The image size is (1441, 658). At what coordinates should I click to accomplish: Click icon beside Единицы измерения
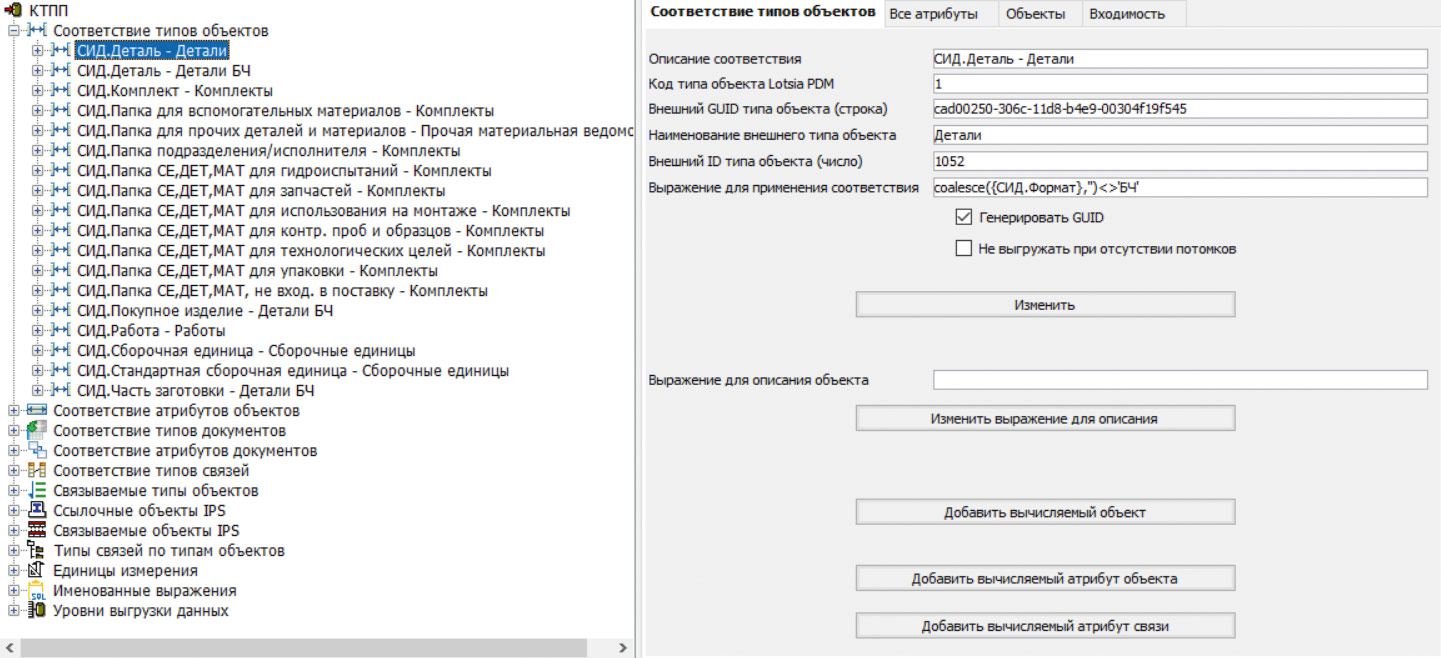37,571
